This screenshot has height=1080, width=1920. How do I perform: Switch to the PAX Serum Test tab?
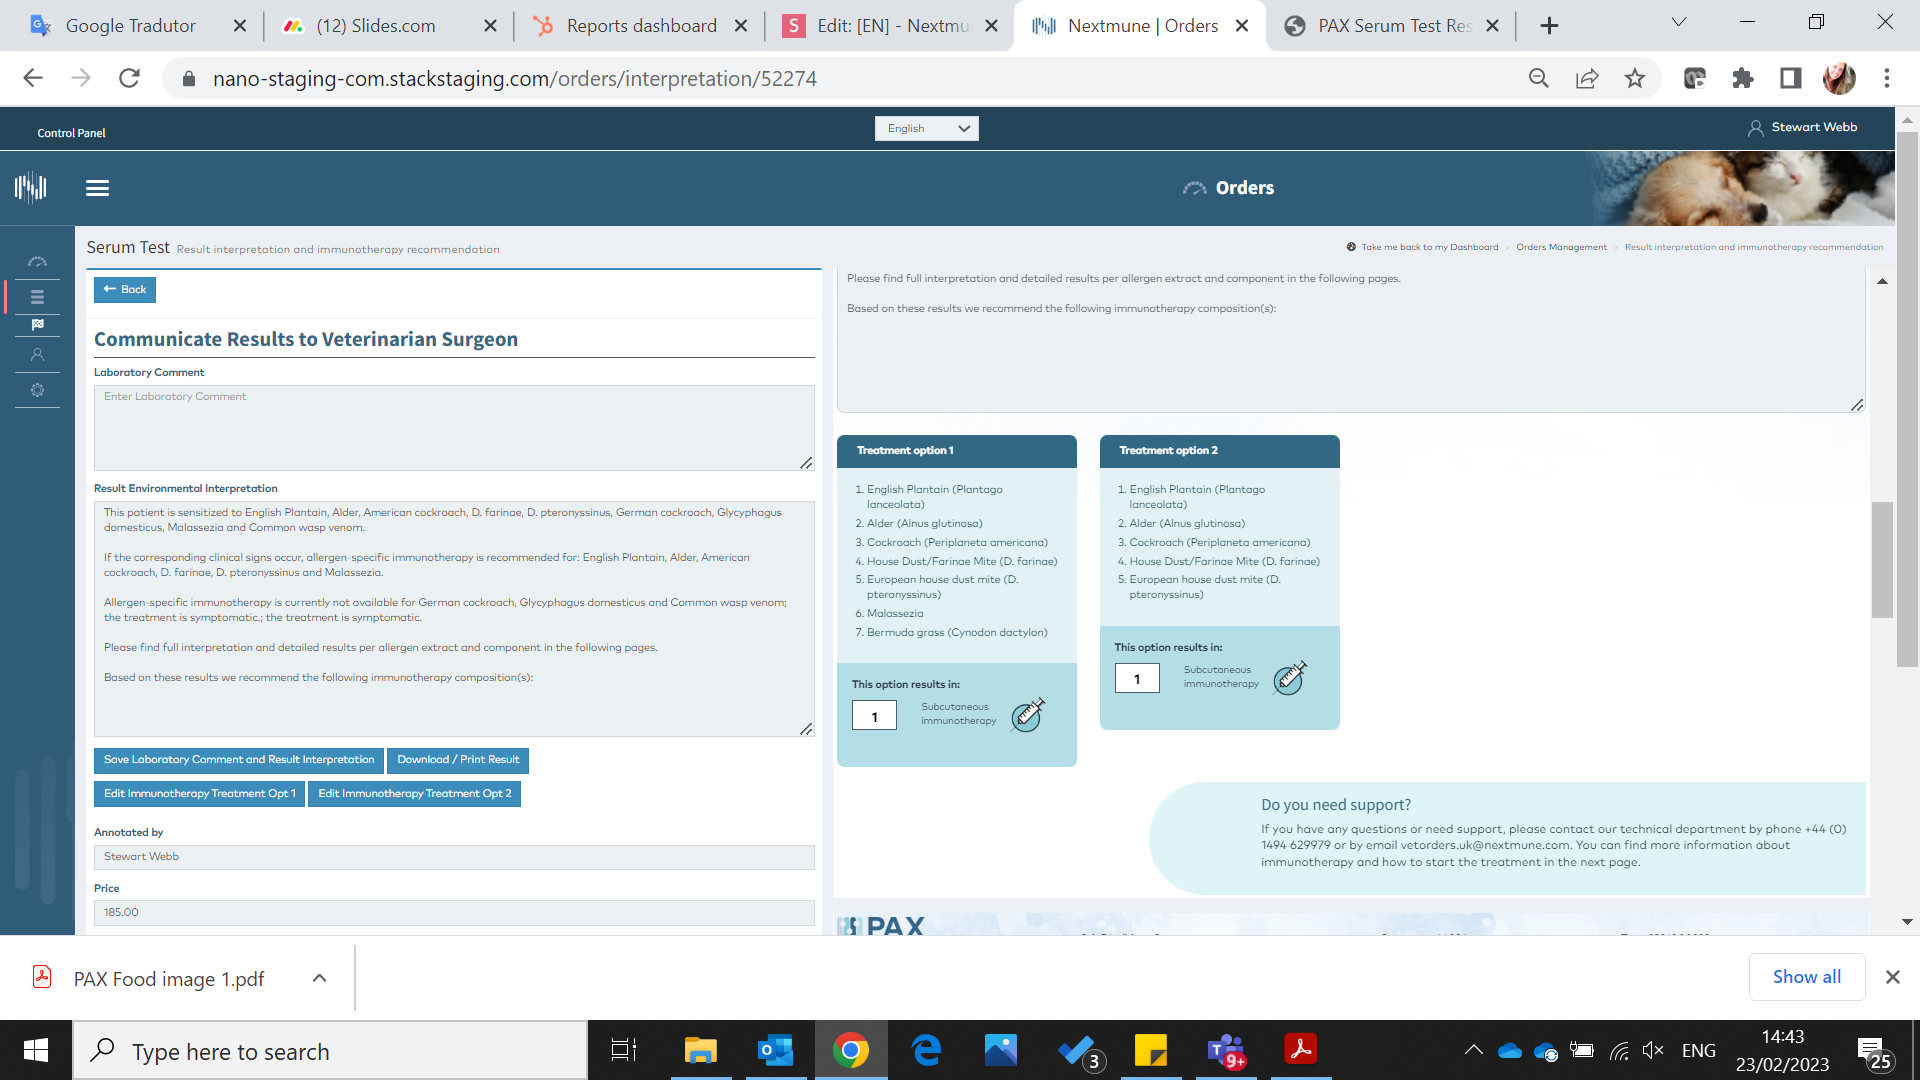click(x=1393, y=26)
